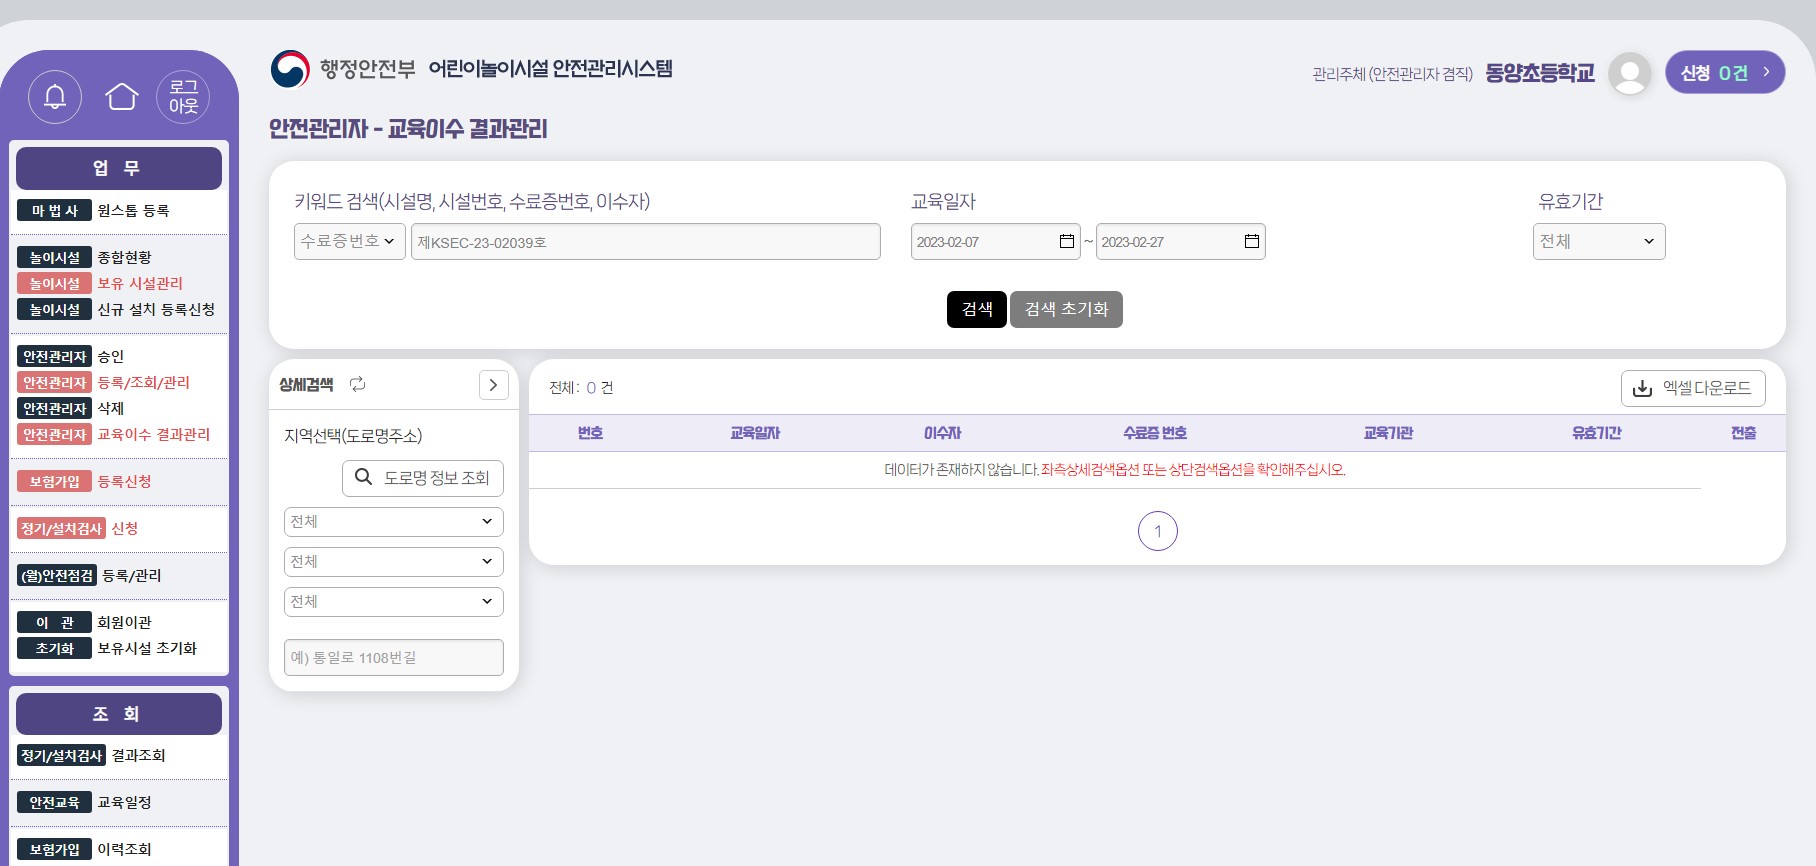1816x866 pixels.
Task: Click the 엑셀 다운로드 download button
Action: 1692,388
